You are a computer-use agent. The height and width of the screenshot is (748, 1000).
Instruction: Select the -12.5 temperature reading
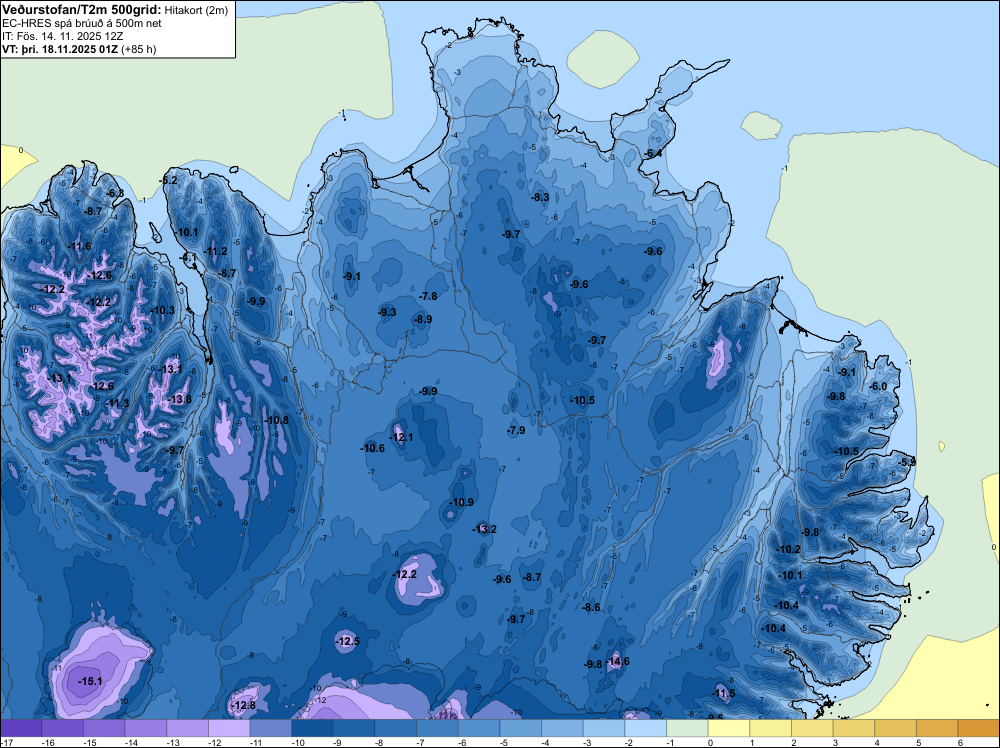tap(348, 641)
